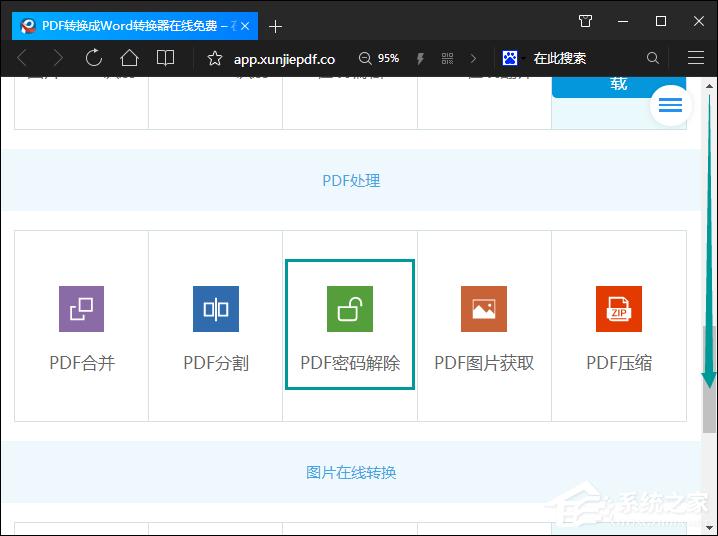718x536 pixels.
Task: Open the browser skin shirt icon
Action: (x=585, y=21)
